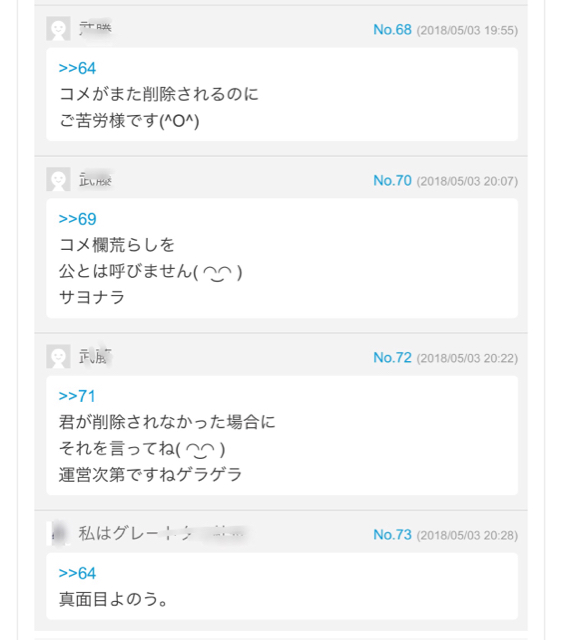
Task: Open the No.68 comment number link
Action: [x=392, y=30]
